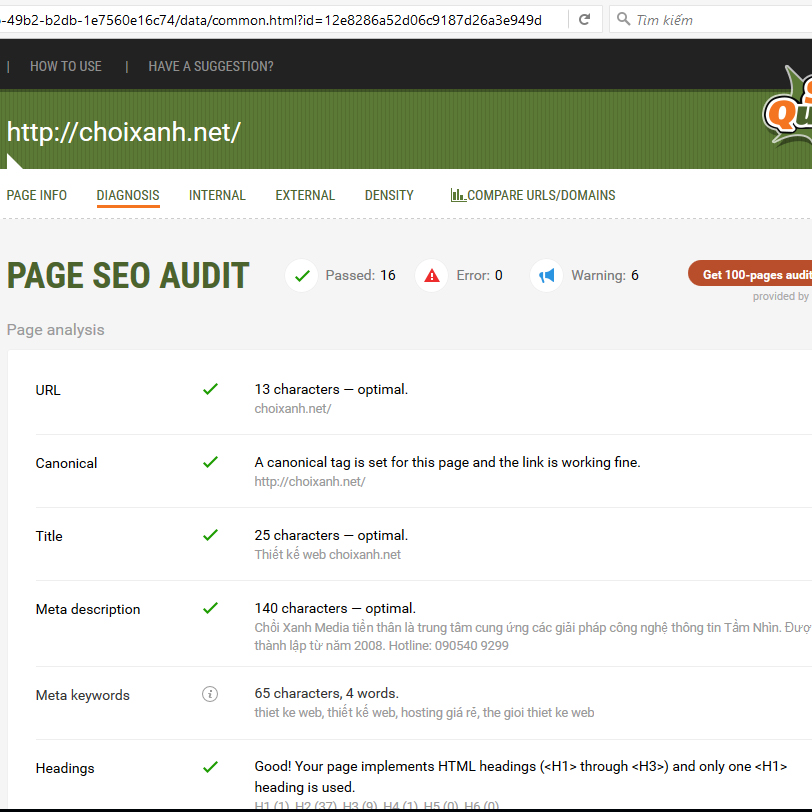Click the 'Canonical' row label
Screen dimensions: 812x812
pos(66,463)
